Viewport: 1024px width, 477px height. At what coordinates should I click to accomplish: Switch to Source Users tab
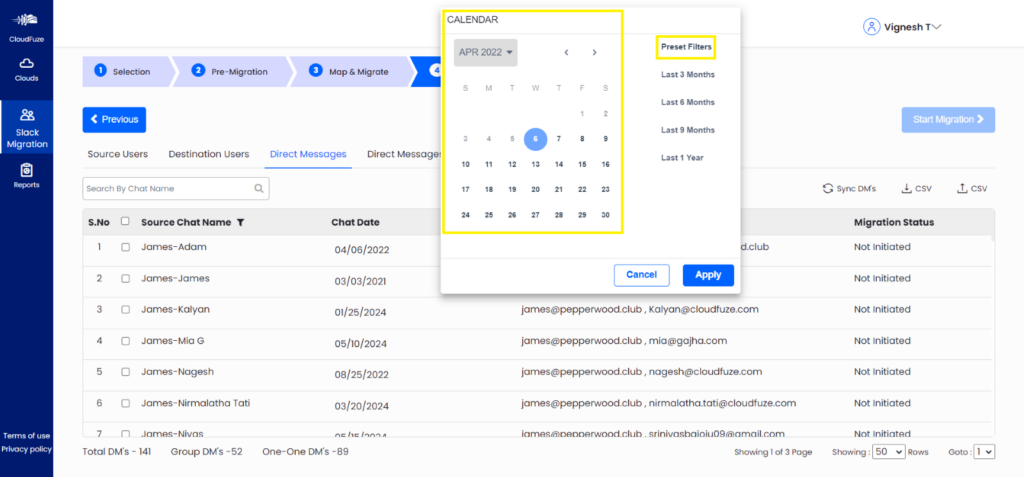[x=118, y=154]
